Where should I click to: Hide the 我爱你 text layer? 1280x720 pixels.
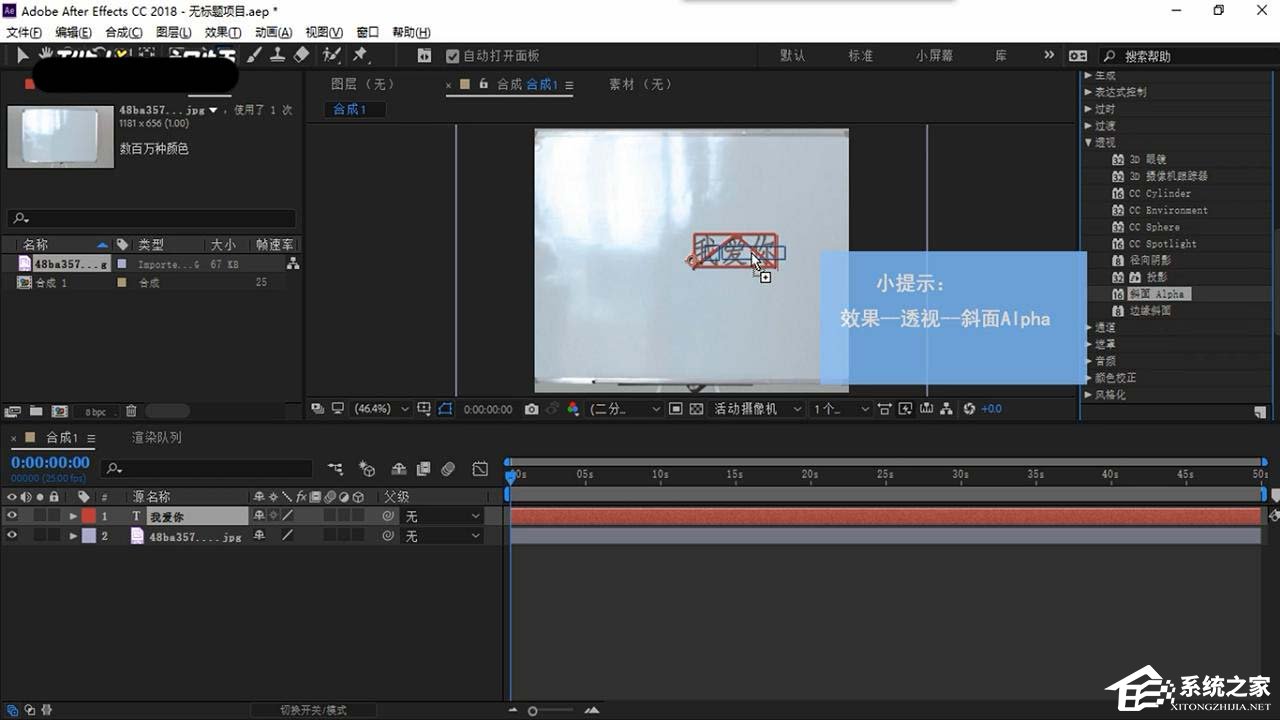tap(13, 515)
